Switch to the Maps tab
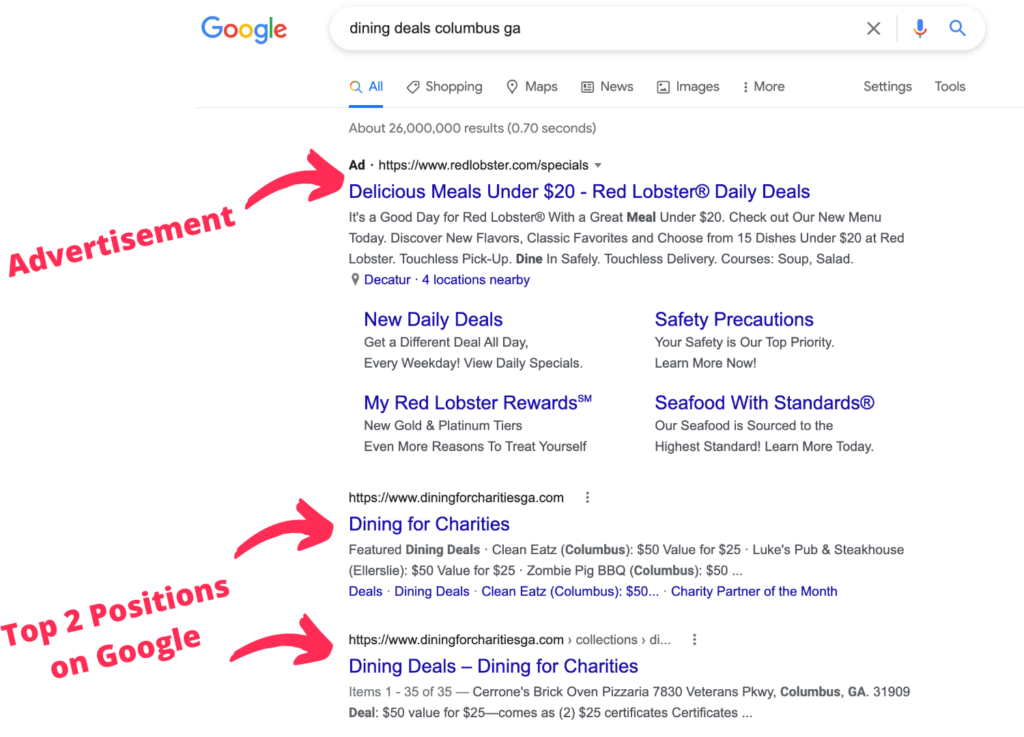The height and width of the screenshot is (737, 1024). (532, 87)
